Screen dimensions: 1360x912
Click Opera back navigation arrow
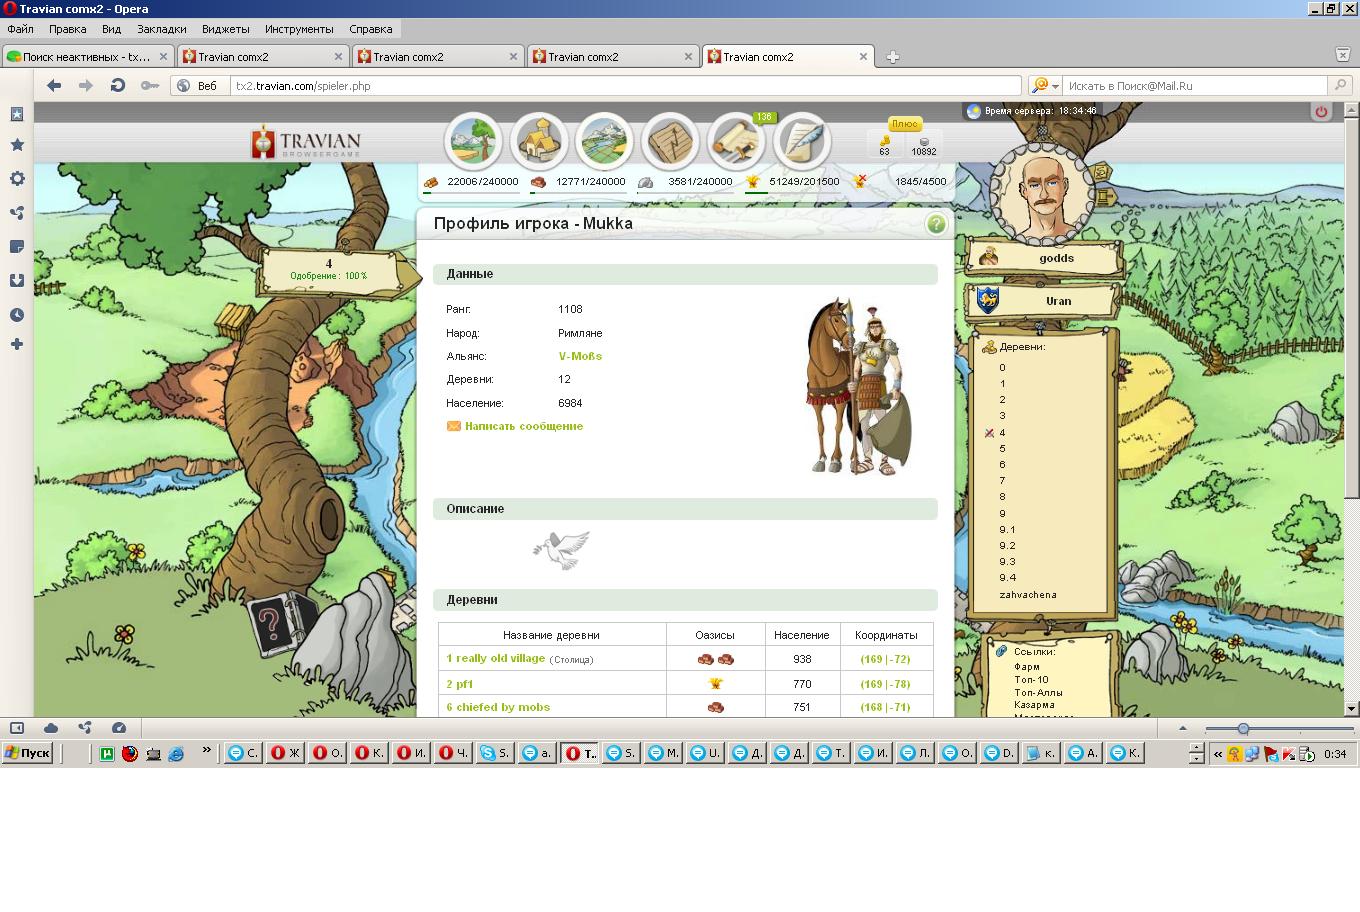pyautogui.click(x=54, y=86)
